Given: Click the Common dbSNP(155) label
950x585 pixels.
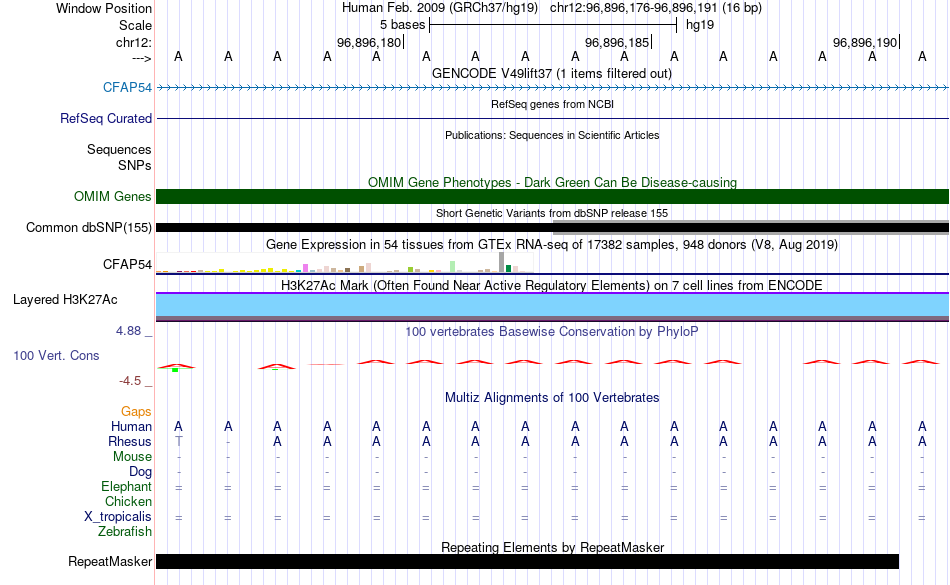Looking at the screenshot, I should (88, 227).
